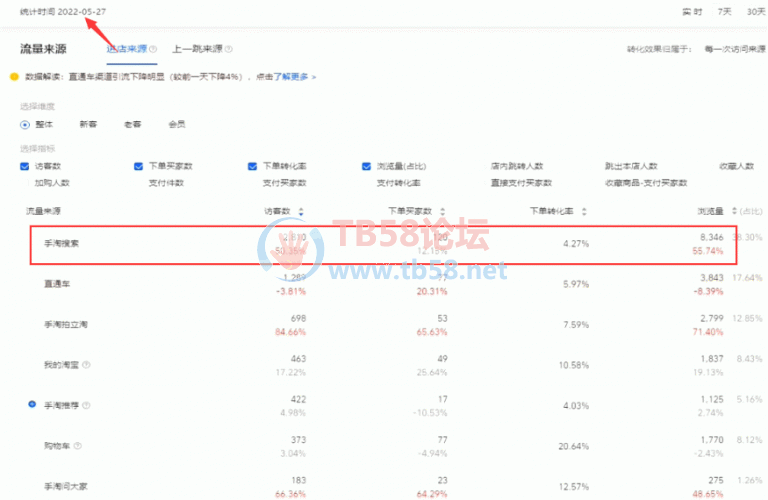The image size is (768, 500).
Task: Uncheck the 下单转化率 indicator checkbox
Action: (x=253, y=166)
